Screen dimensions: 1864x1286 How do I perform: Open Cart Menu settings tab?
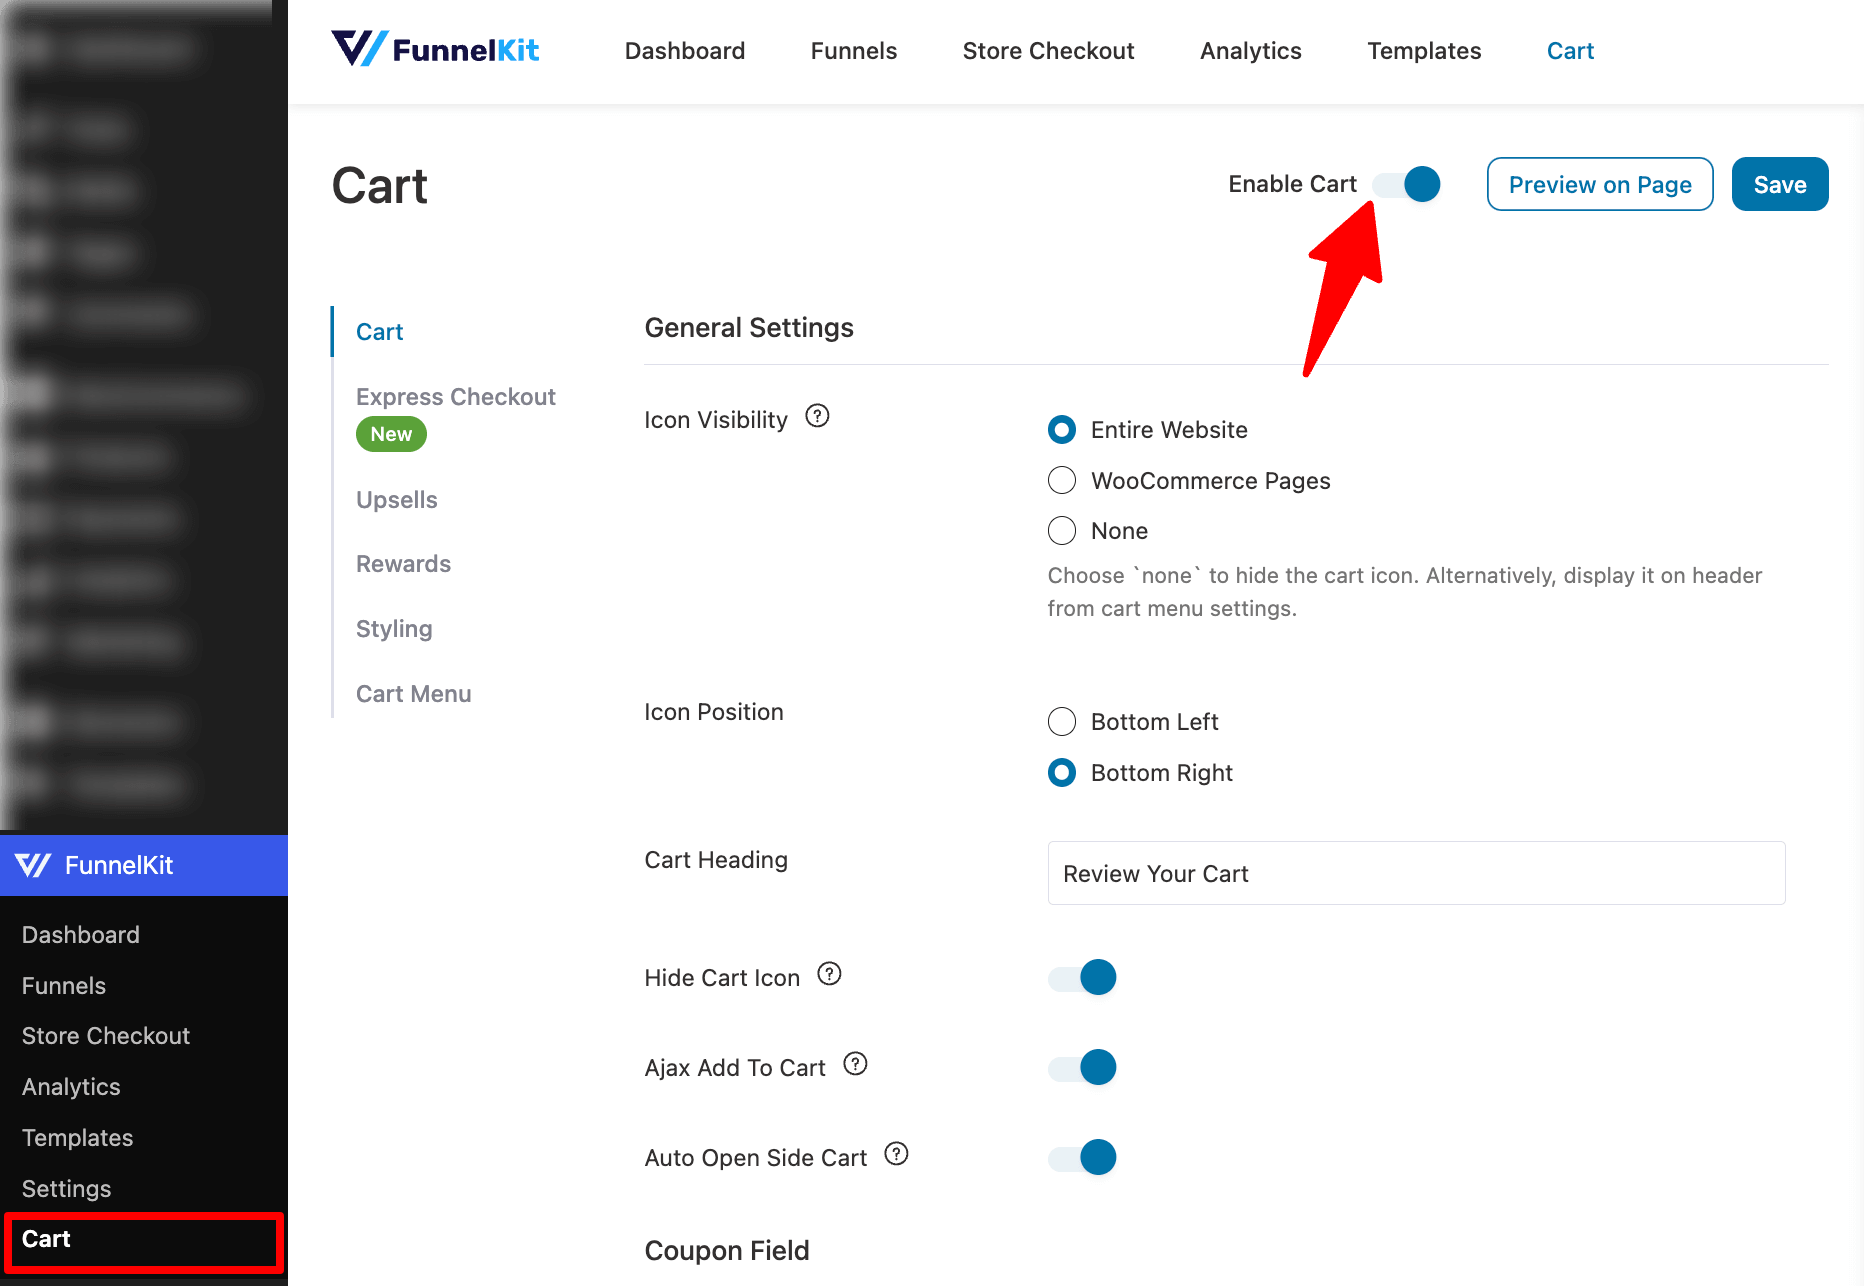414,694
